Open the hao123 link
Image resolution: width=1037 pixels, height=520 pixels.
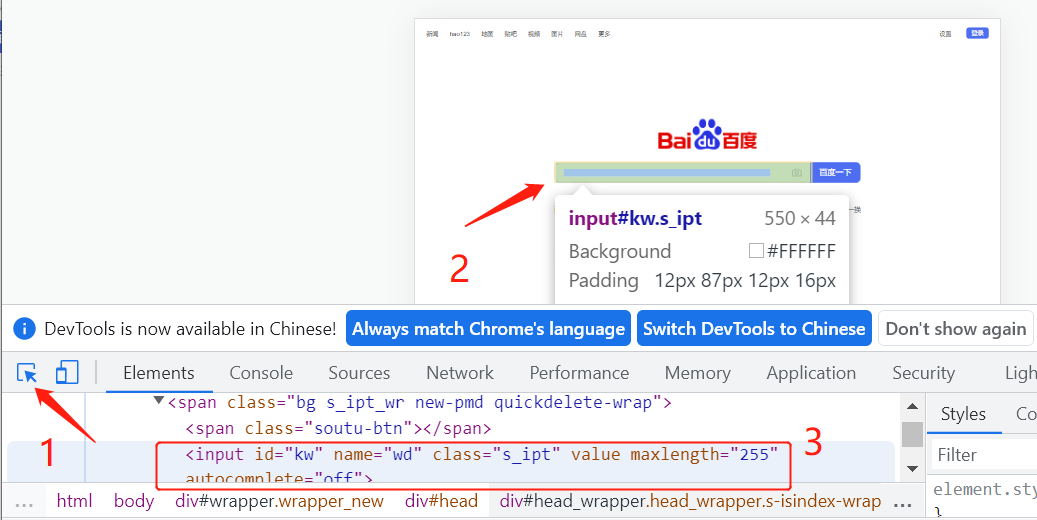point(460,34)
